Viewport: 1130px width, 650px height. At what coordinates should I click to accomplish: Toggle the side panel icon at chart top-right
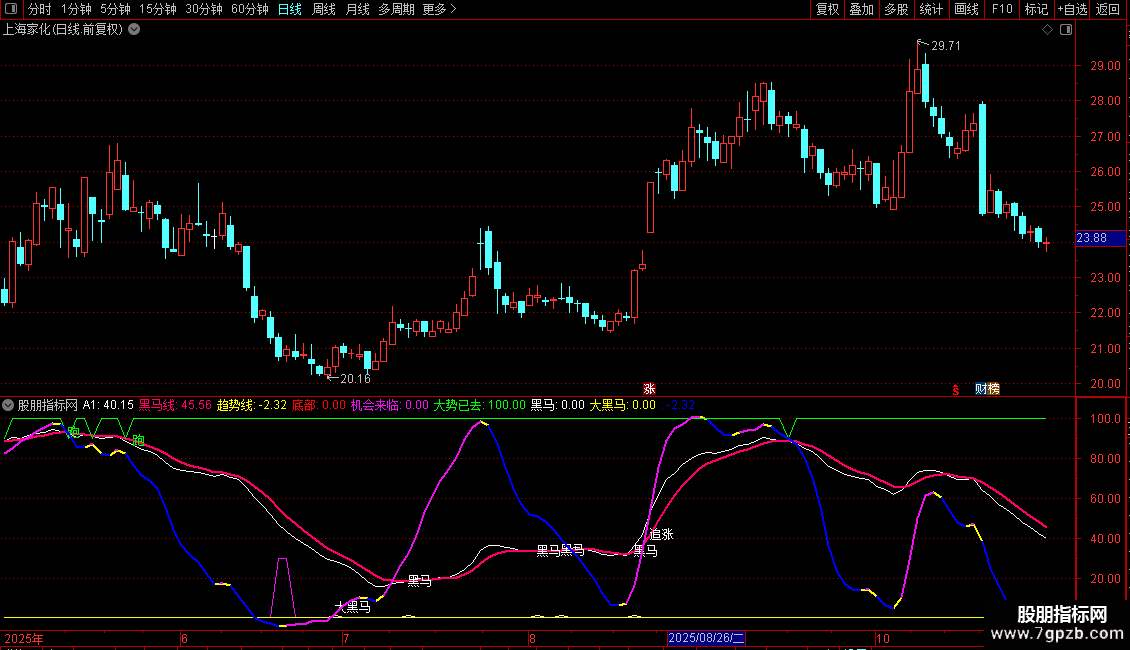pyautogui.click(x=1066, y=30)
